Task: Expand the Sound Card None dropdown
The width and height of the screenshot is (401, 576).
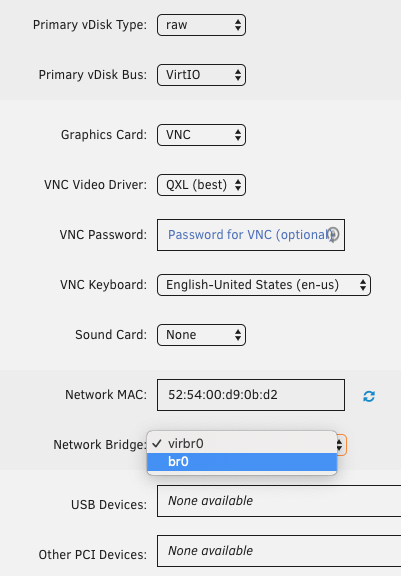Action: click(x=201, y=335)
